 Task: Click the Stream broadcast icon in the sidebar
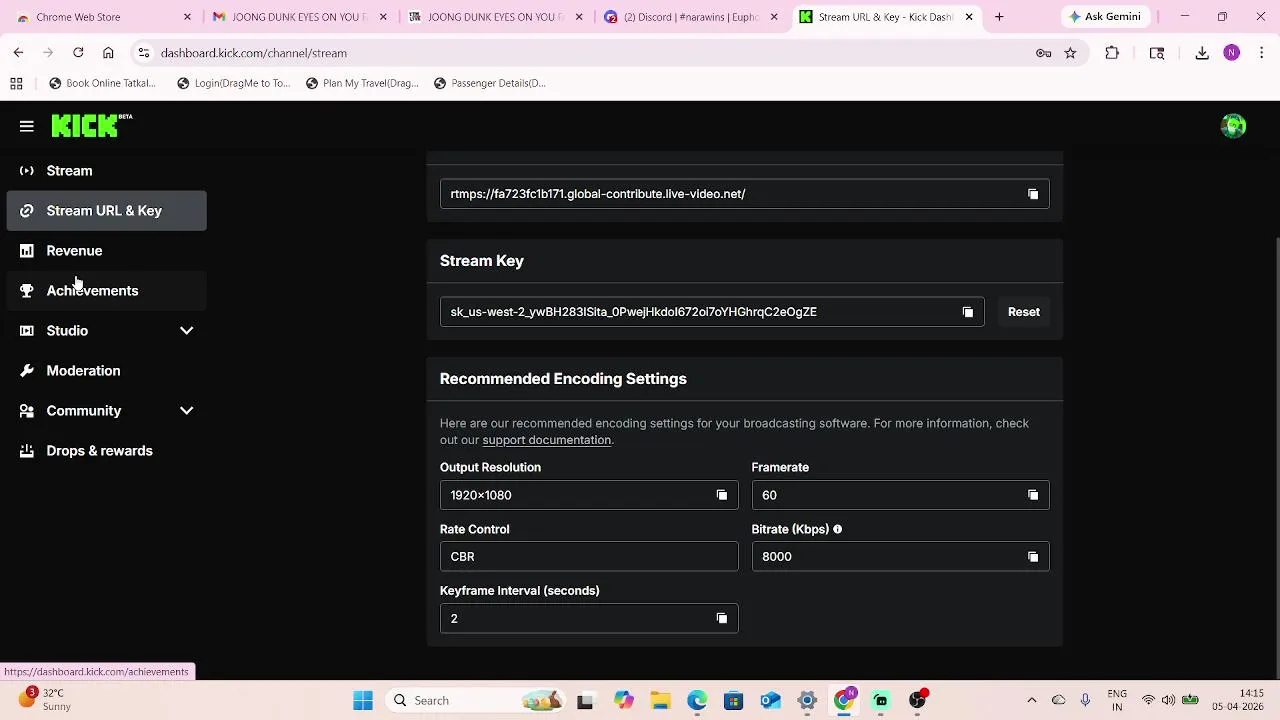(x=27, y=171)
